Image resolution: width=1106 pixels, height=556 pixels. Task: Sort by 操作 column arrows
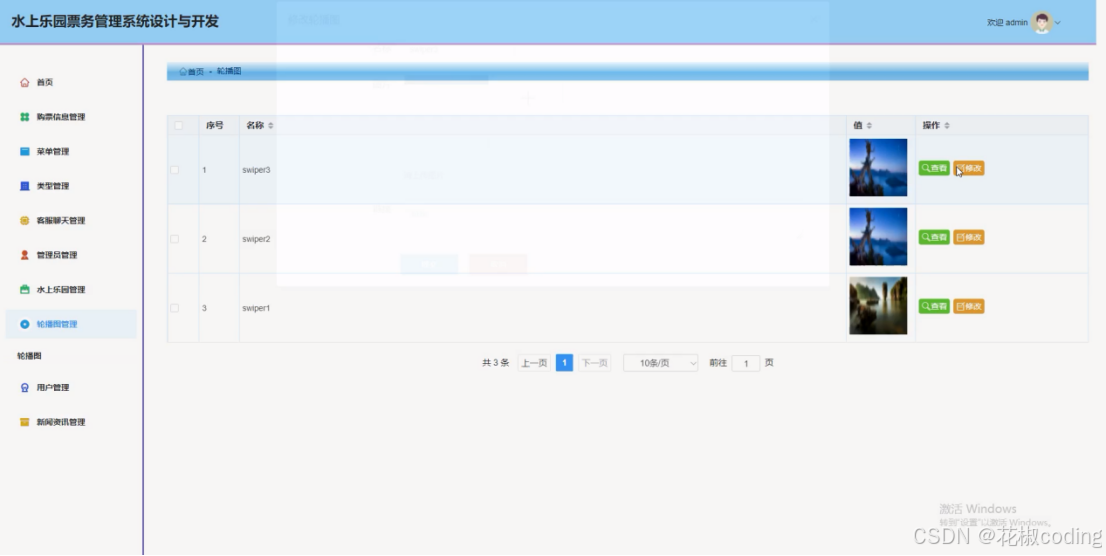point(947,126)
